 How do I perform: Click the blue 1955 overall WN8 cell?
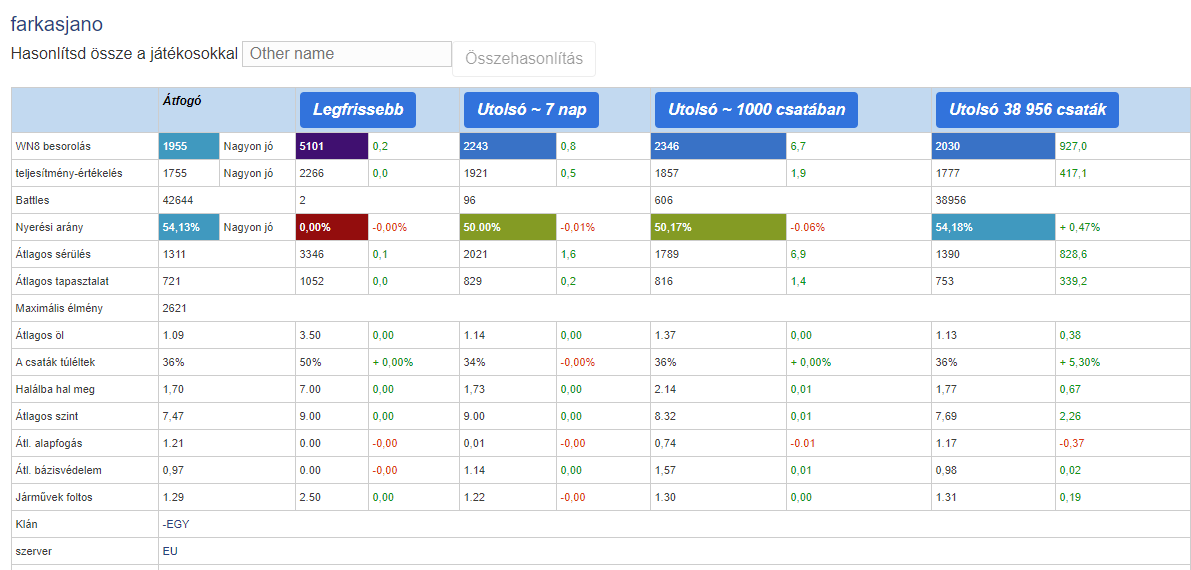188,146
